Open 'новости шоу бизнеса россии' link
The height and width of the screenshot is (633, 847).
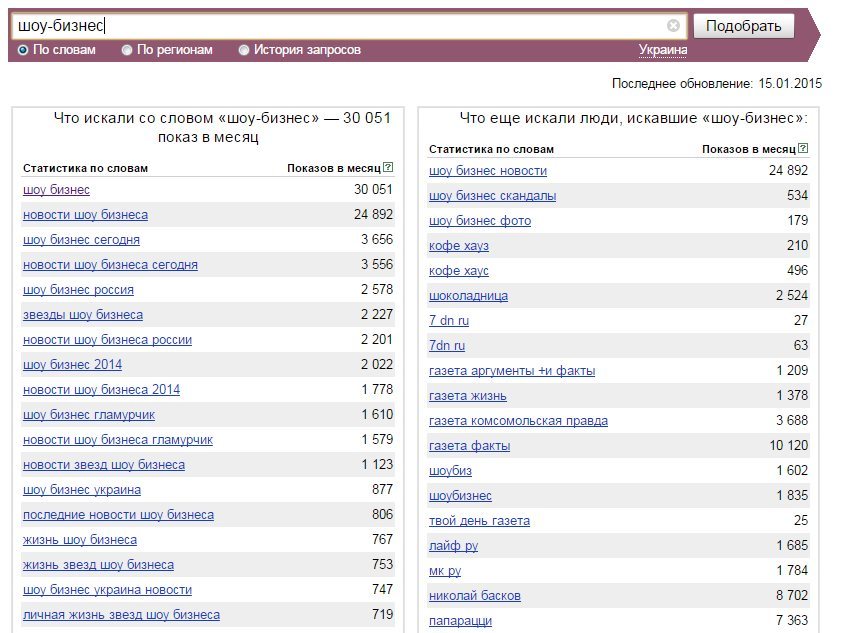pos(107,340)
